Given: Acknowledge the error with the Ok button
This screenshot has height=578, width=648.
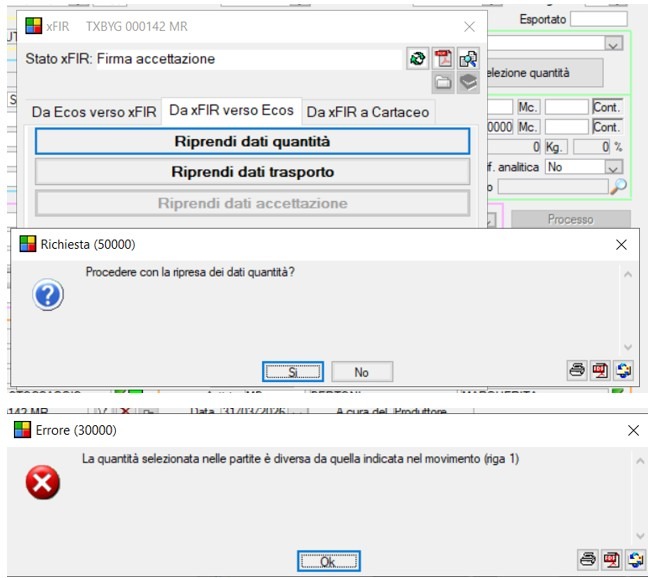Looking at the screenshot, I should 328,561.
